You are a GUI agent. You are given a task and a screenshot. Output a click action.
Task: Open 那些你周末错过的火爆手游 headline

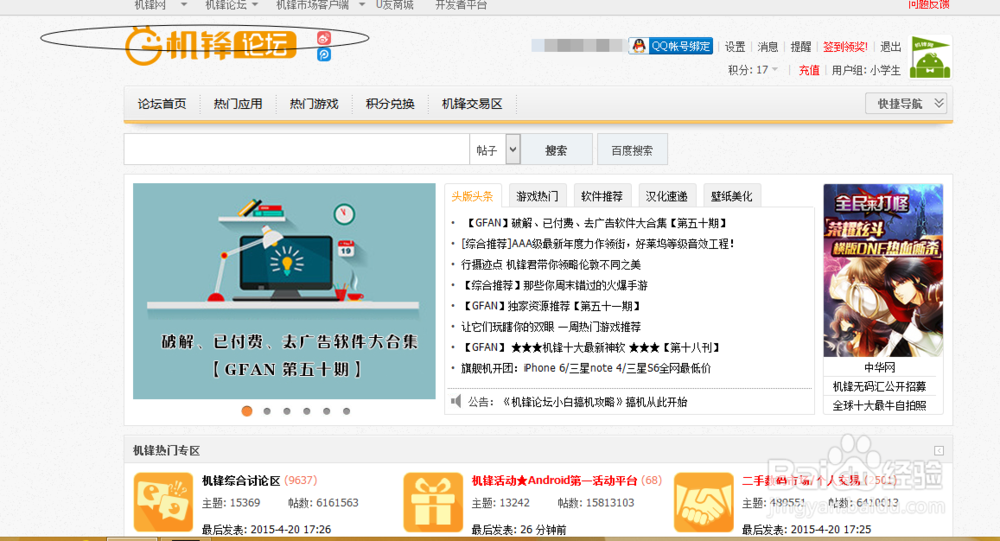click(x=554, y=285)
